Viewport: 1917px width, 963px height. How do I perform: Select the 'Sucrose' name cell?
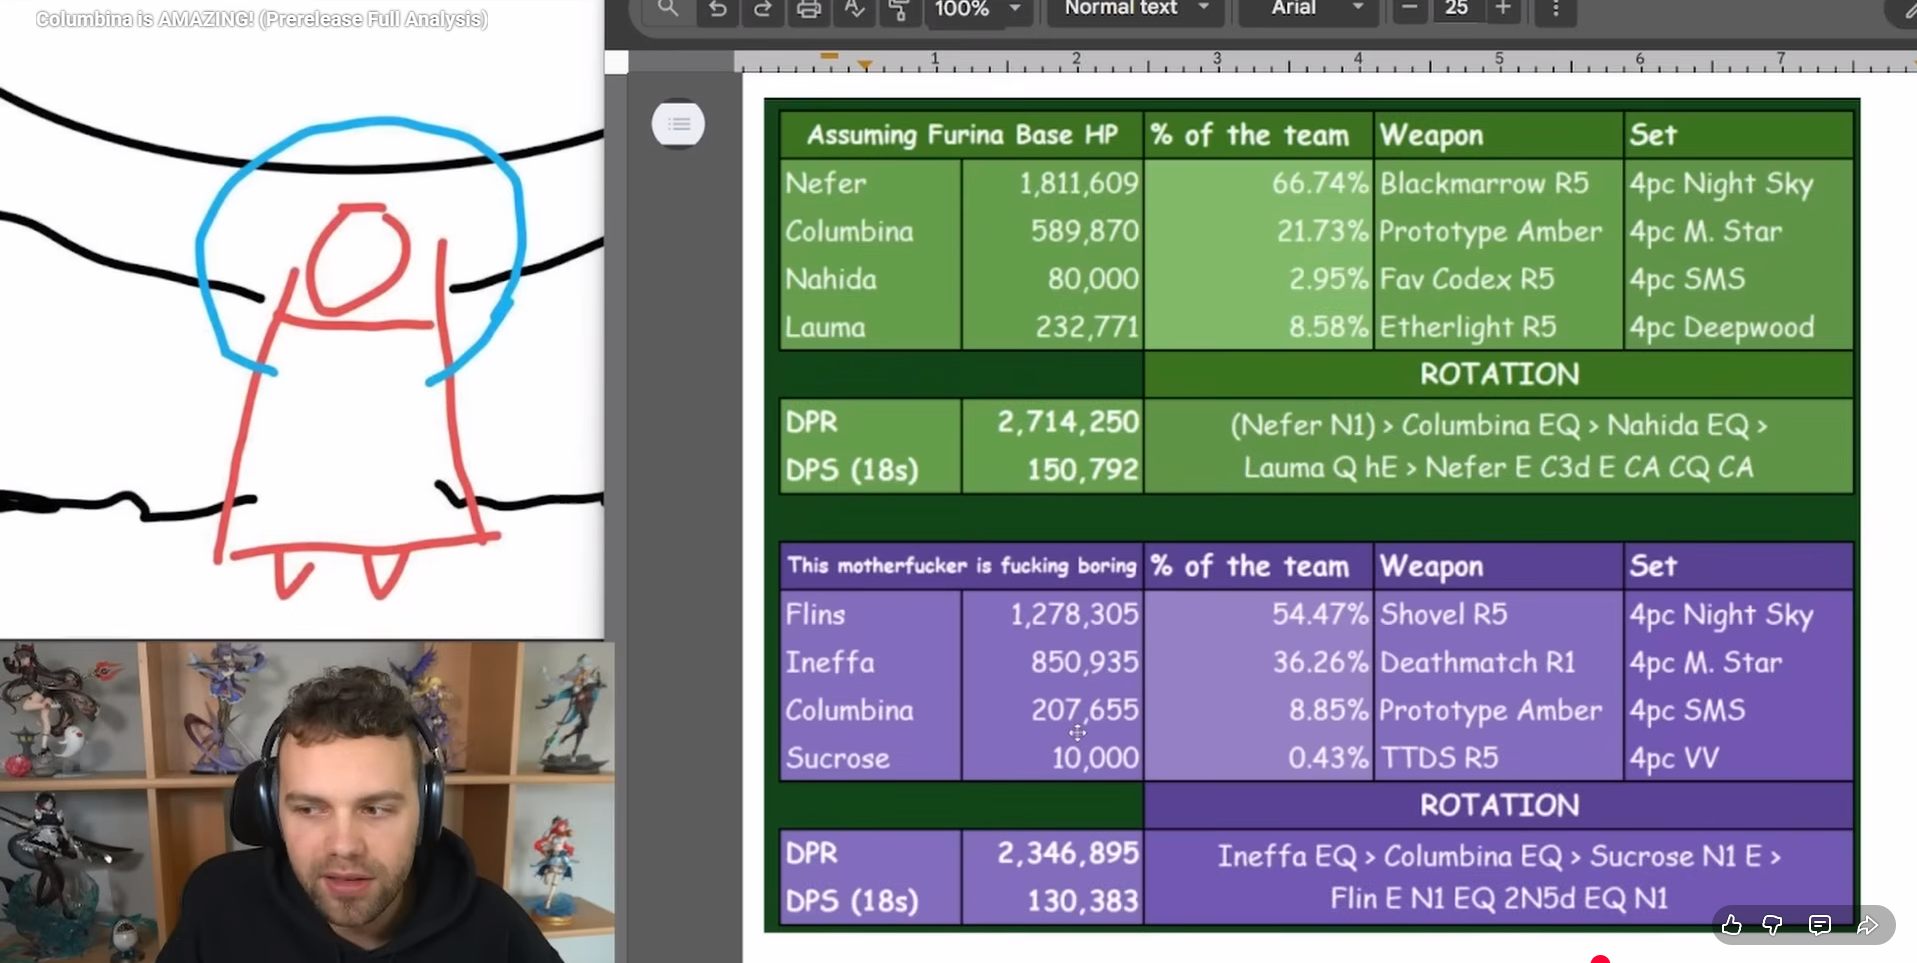click(x=871, y=758)
